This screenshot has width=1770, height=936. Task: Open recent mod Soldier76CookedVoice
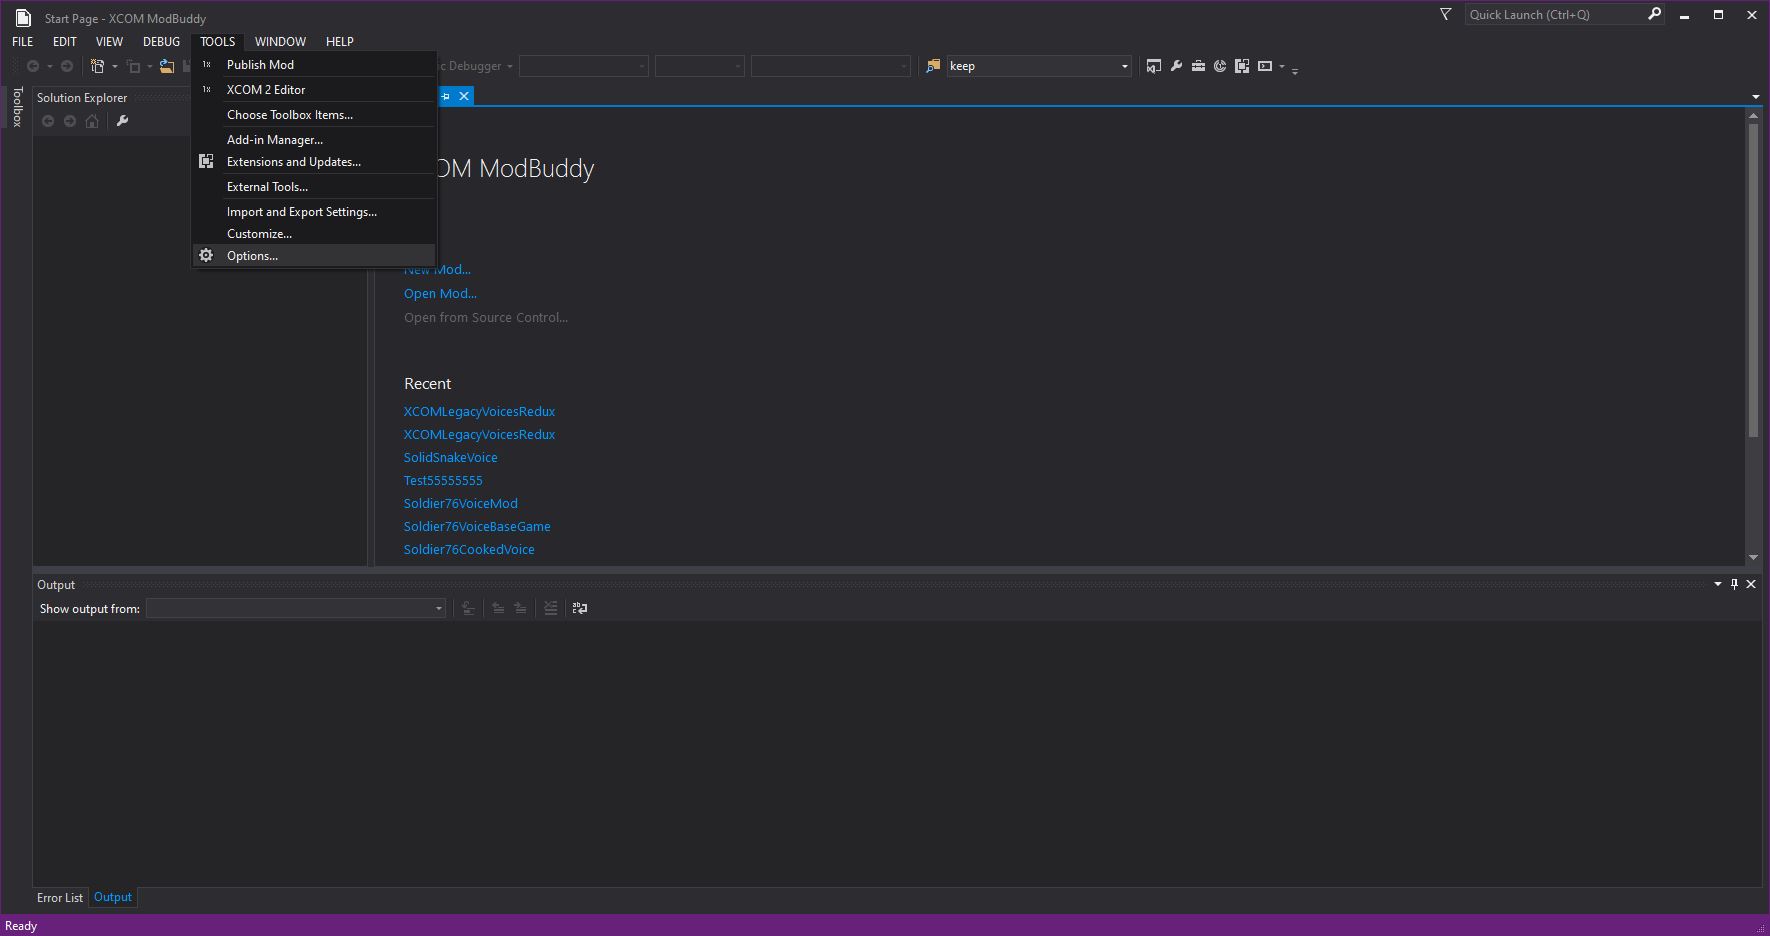tap(469, 549)
